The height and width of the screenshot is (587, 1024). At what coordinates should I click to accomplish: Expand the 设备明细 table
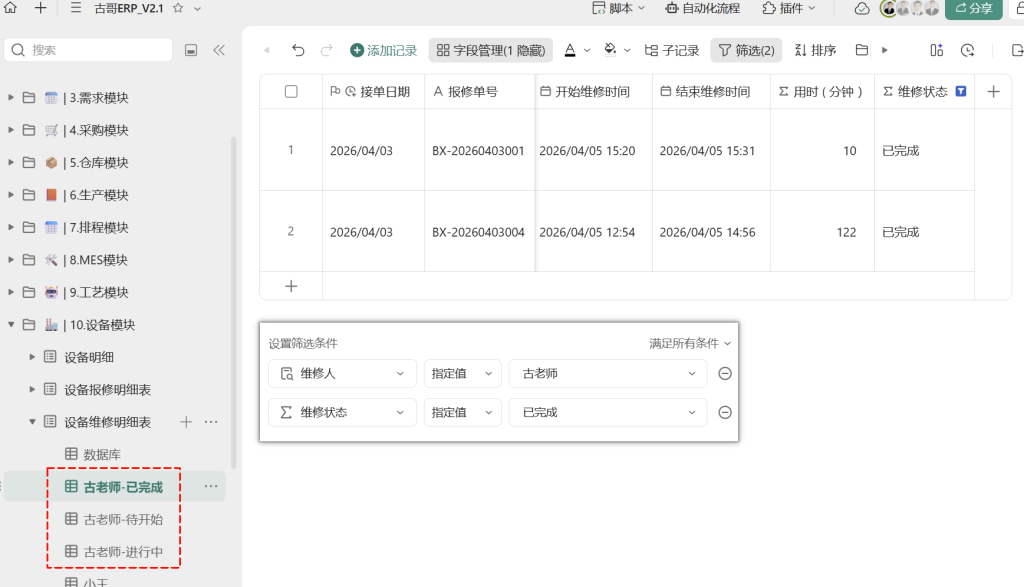point(32,357)
